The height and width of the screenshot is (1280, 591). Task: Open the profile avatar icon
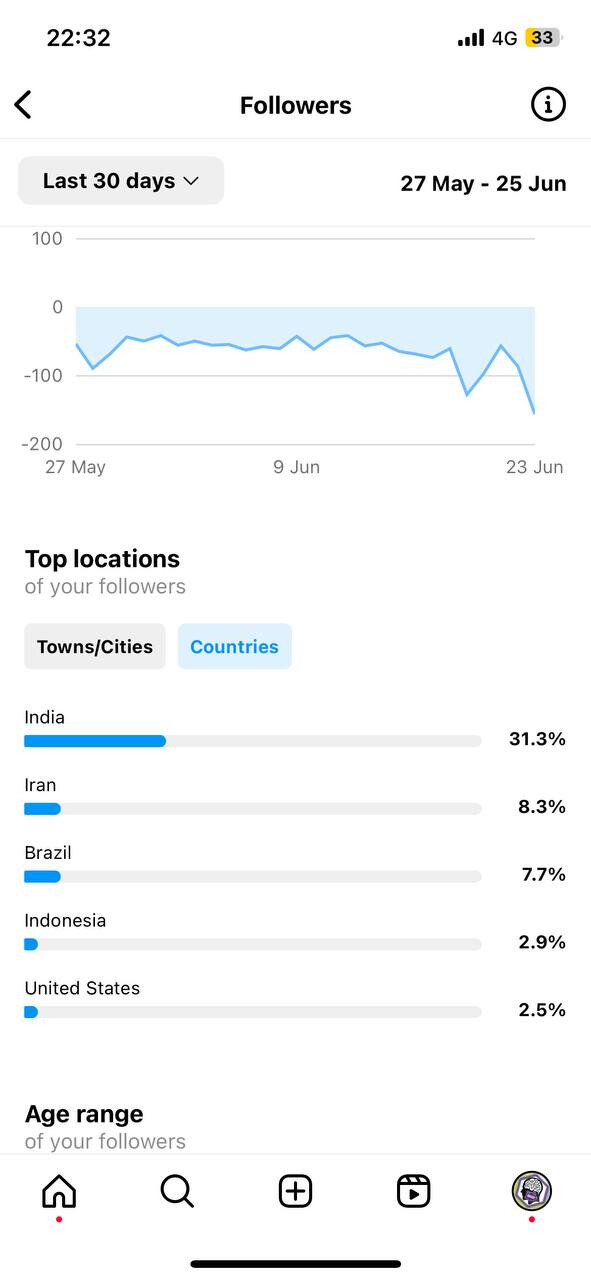pyautogui.click(x=532, y=1191)
